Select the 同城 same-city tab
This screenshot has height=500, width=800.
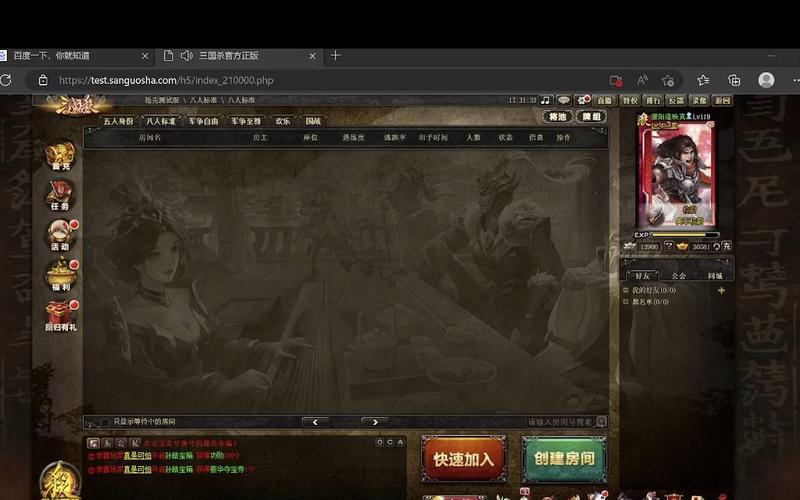[x=715, y=276]
